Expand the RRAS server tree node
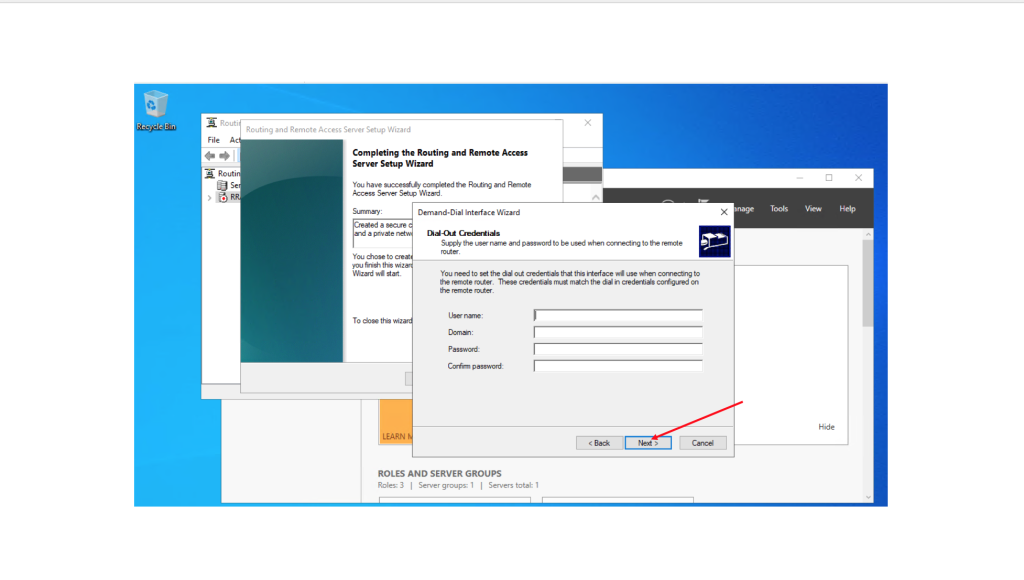1024x580 pixels. coord(209,197)
